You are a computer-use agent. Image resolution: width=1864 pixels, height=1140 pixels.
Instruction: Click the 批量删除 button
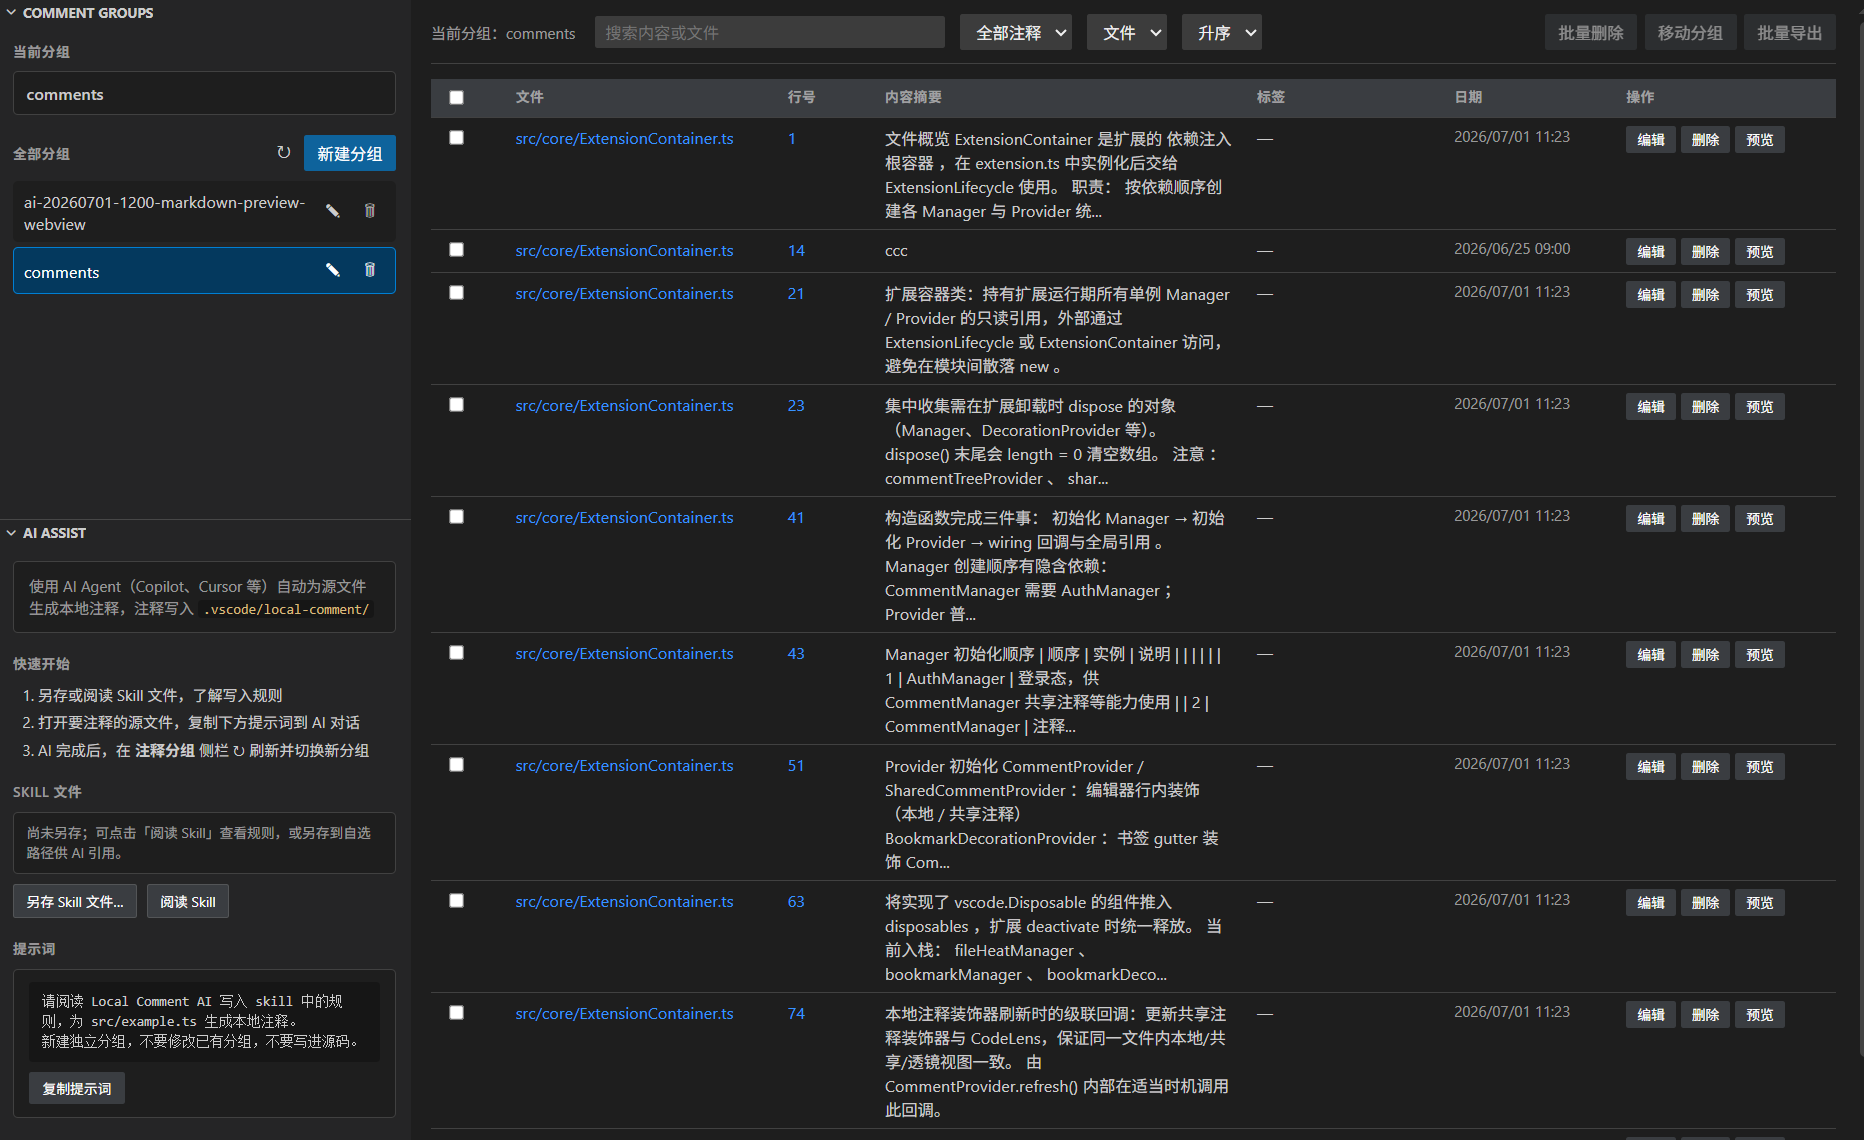pyautogui.click(x=1591, y=33)
